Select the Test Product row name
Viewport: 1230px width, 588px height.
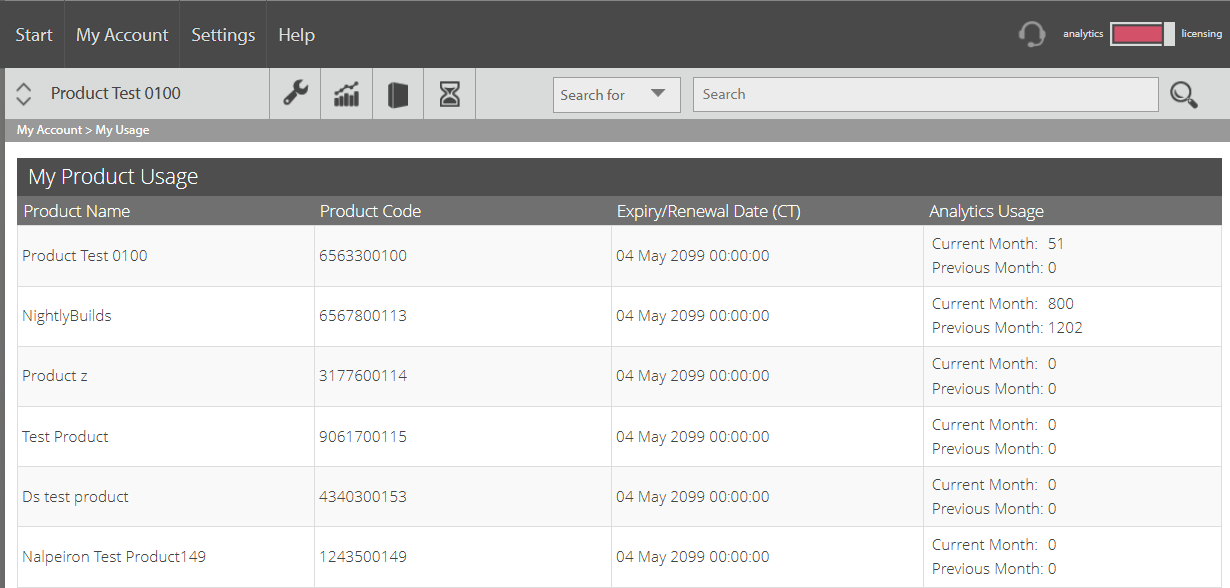coord(65,437)
